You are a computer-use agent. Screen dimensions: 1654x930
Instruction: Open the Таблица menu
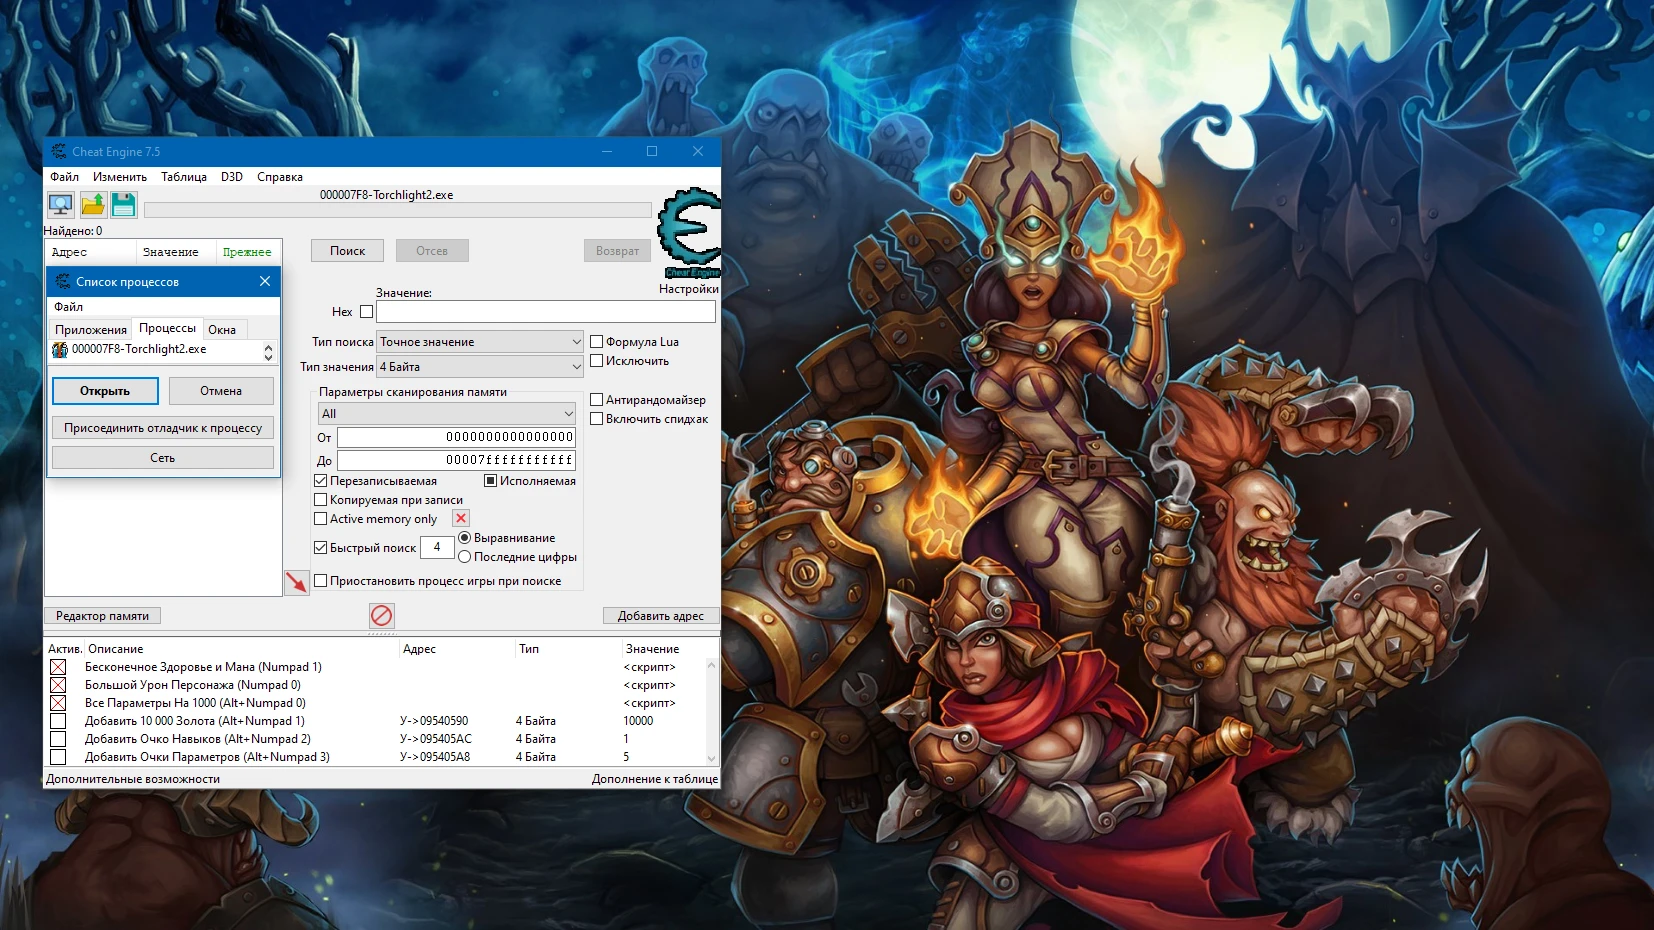click(x=185, y=176)
